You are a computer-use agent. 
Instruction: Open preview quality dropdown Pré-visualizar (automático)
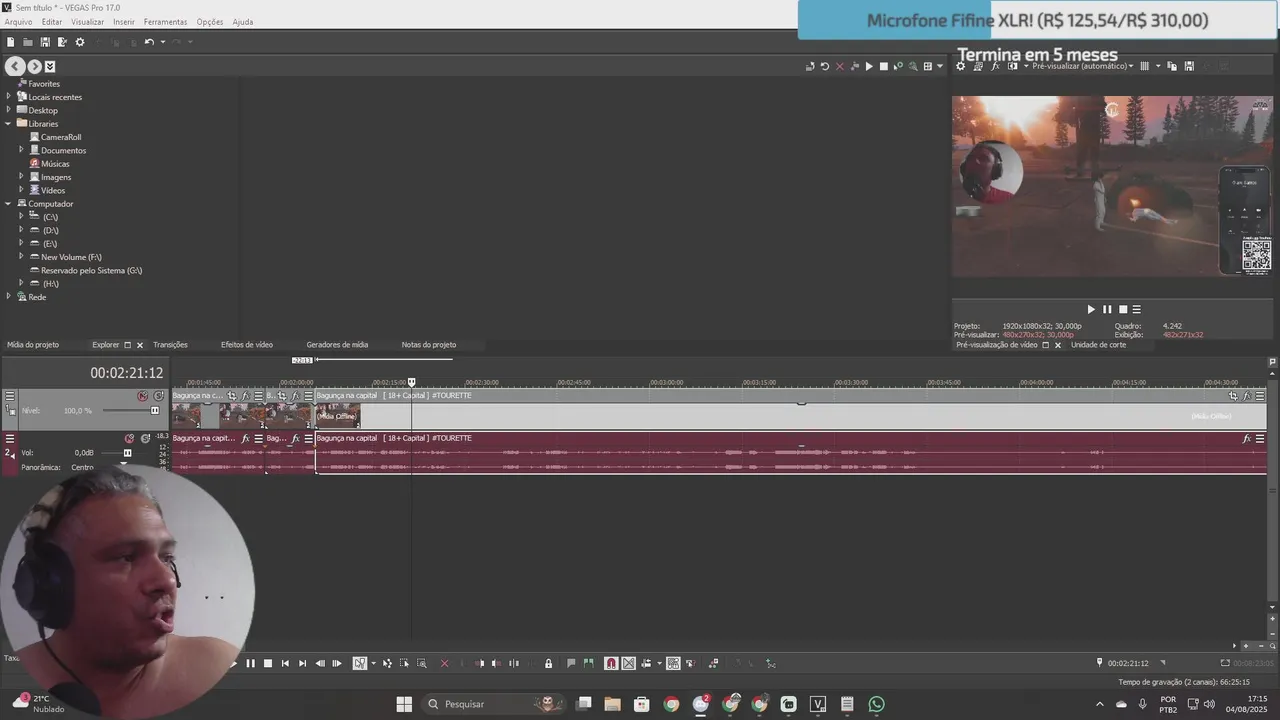click(x=1082, y=66)
